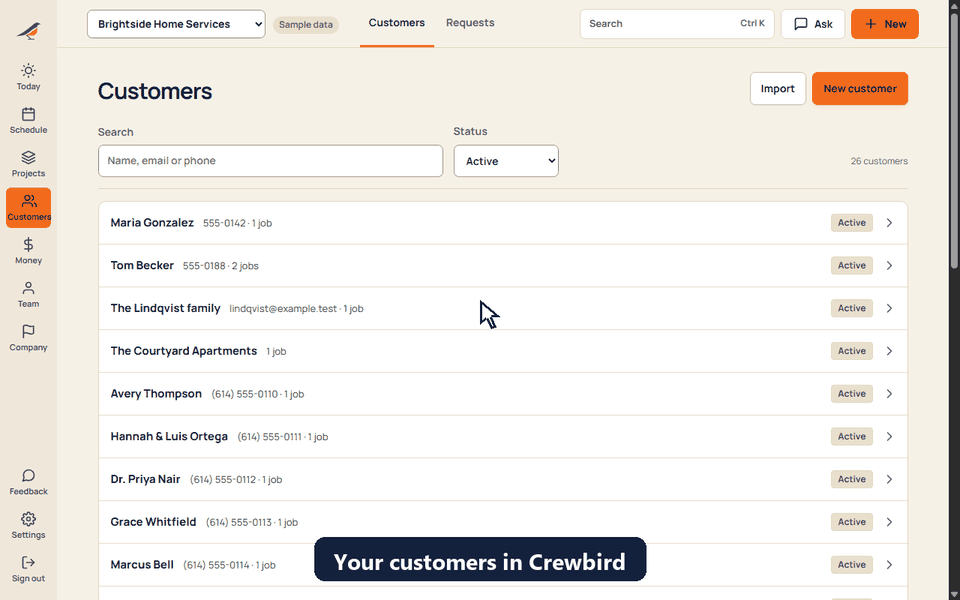Click the page vertical scrollbar thumb
This screenshot has width=960, height=600.
pyautogui.click(x=954, y=140)
